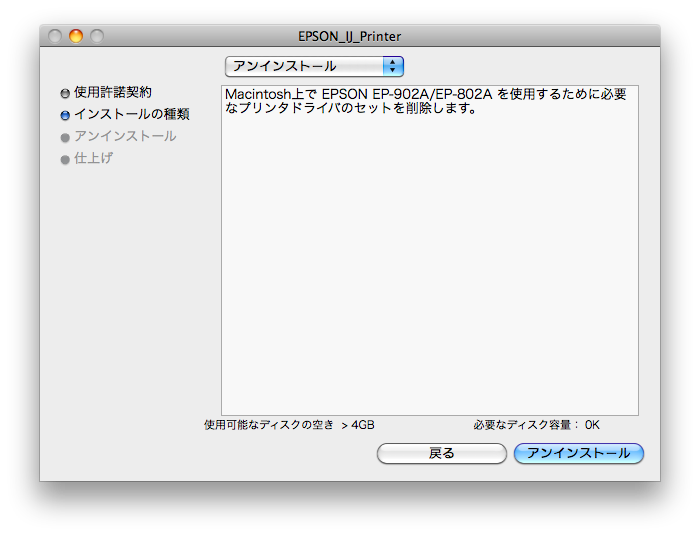Click the gray close window button
This screenshot has width=700, height=536.
click(x=55, y=36)
